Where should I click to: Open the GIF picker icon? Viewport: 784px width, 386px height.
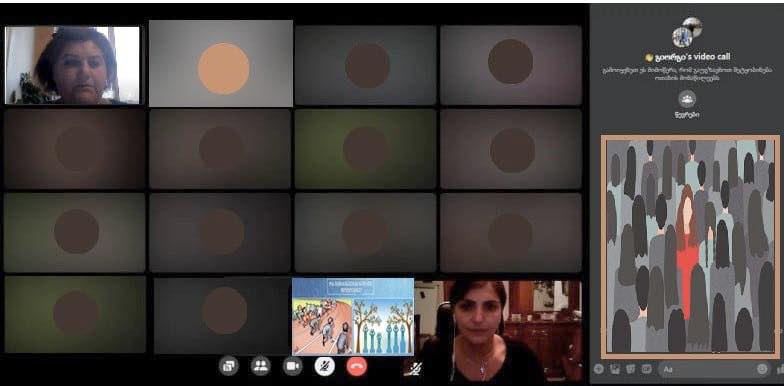point(646,369)
